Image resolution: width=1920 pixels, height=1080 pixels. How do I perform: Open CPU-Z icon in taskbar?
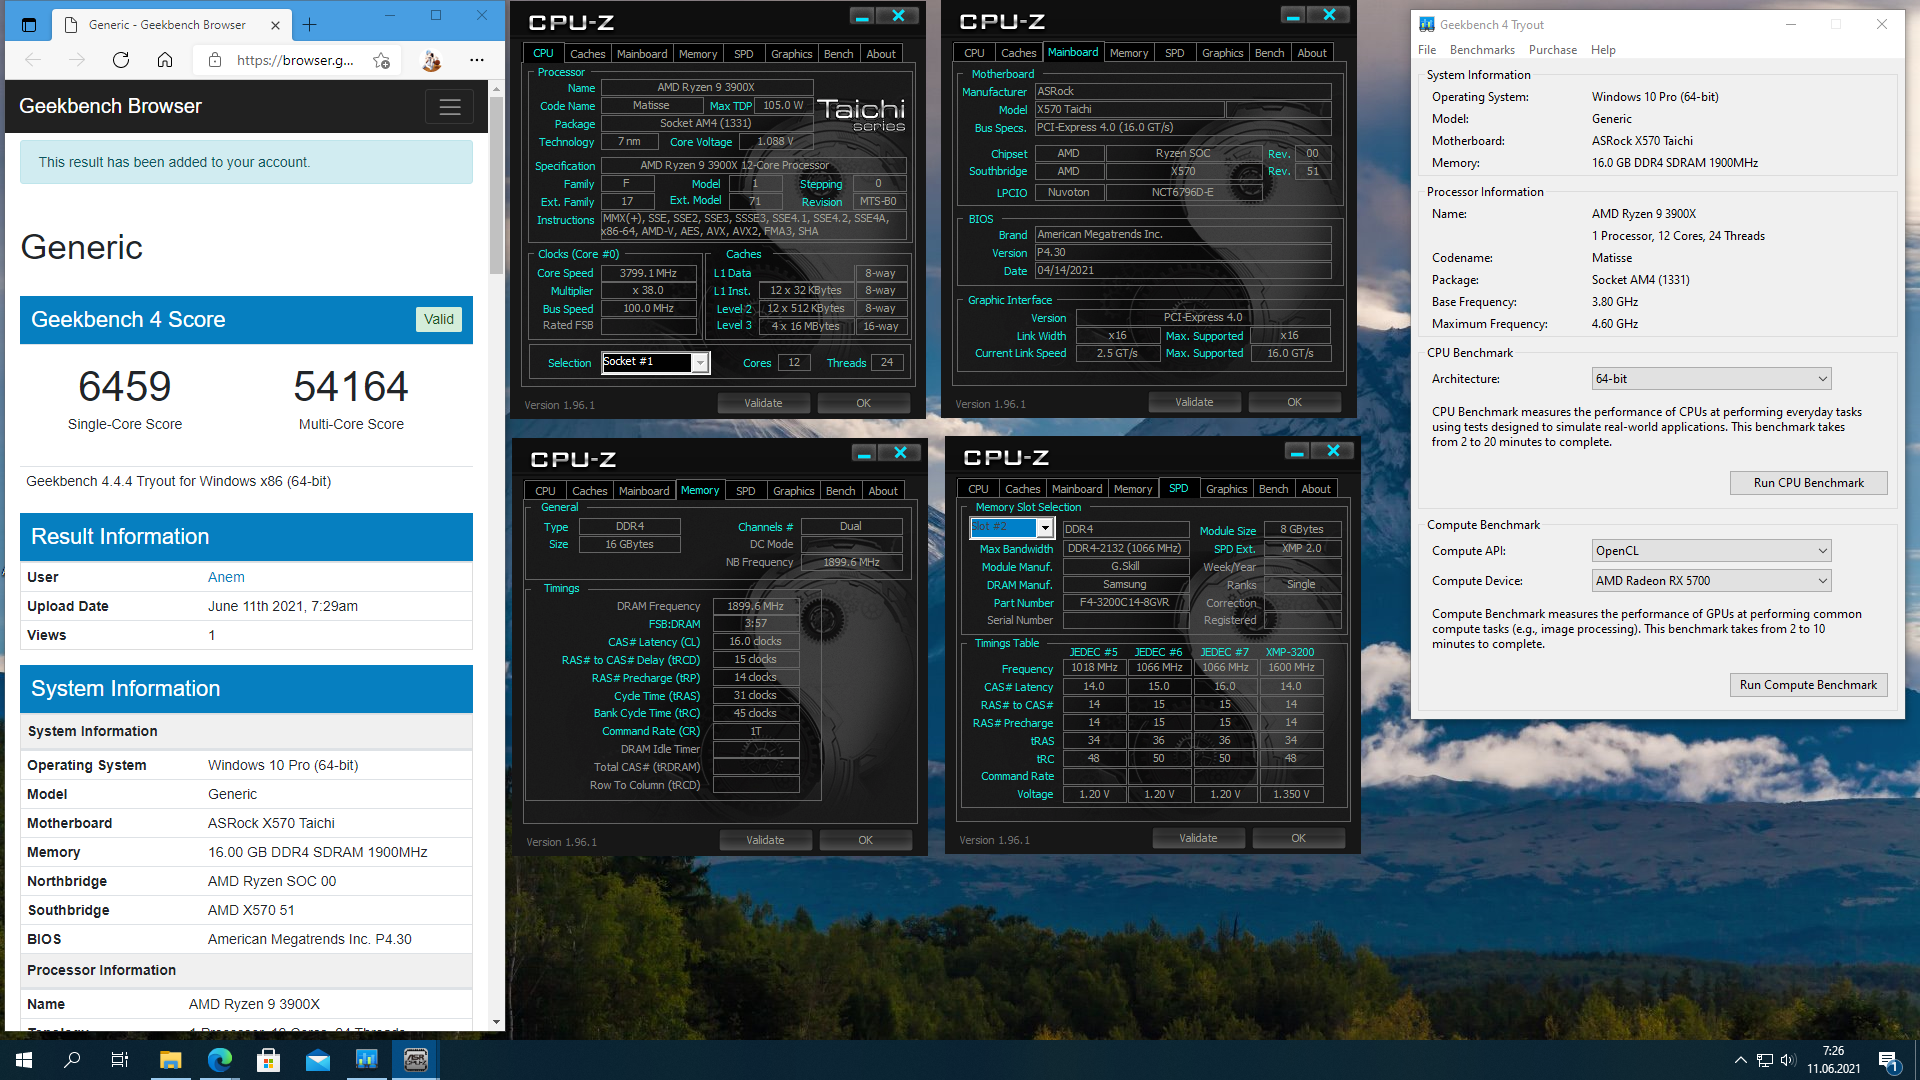415,1060
